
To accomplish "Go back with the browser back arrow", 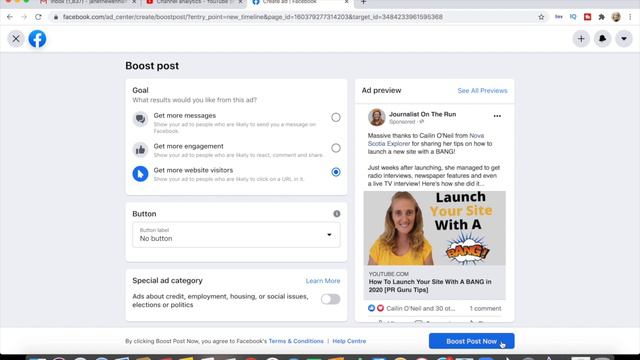I will (x=10, y=17).
